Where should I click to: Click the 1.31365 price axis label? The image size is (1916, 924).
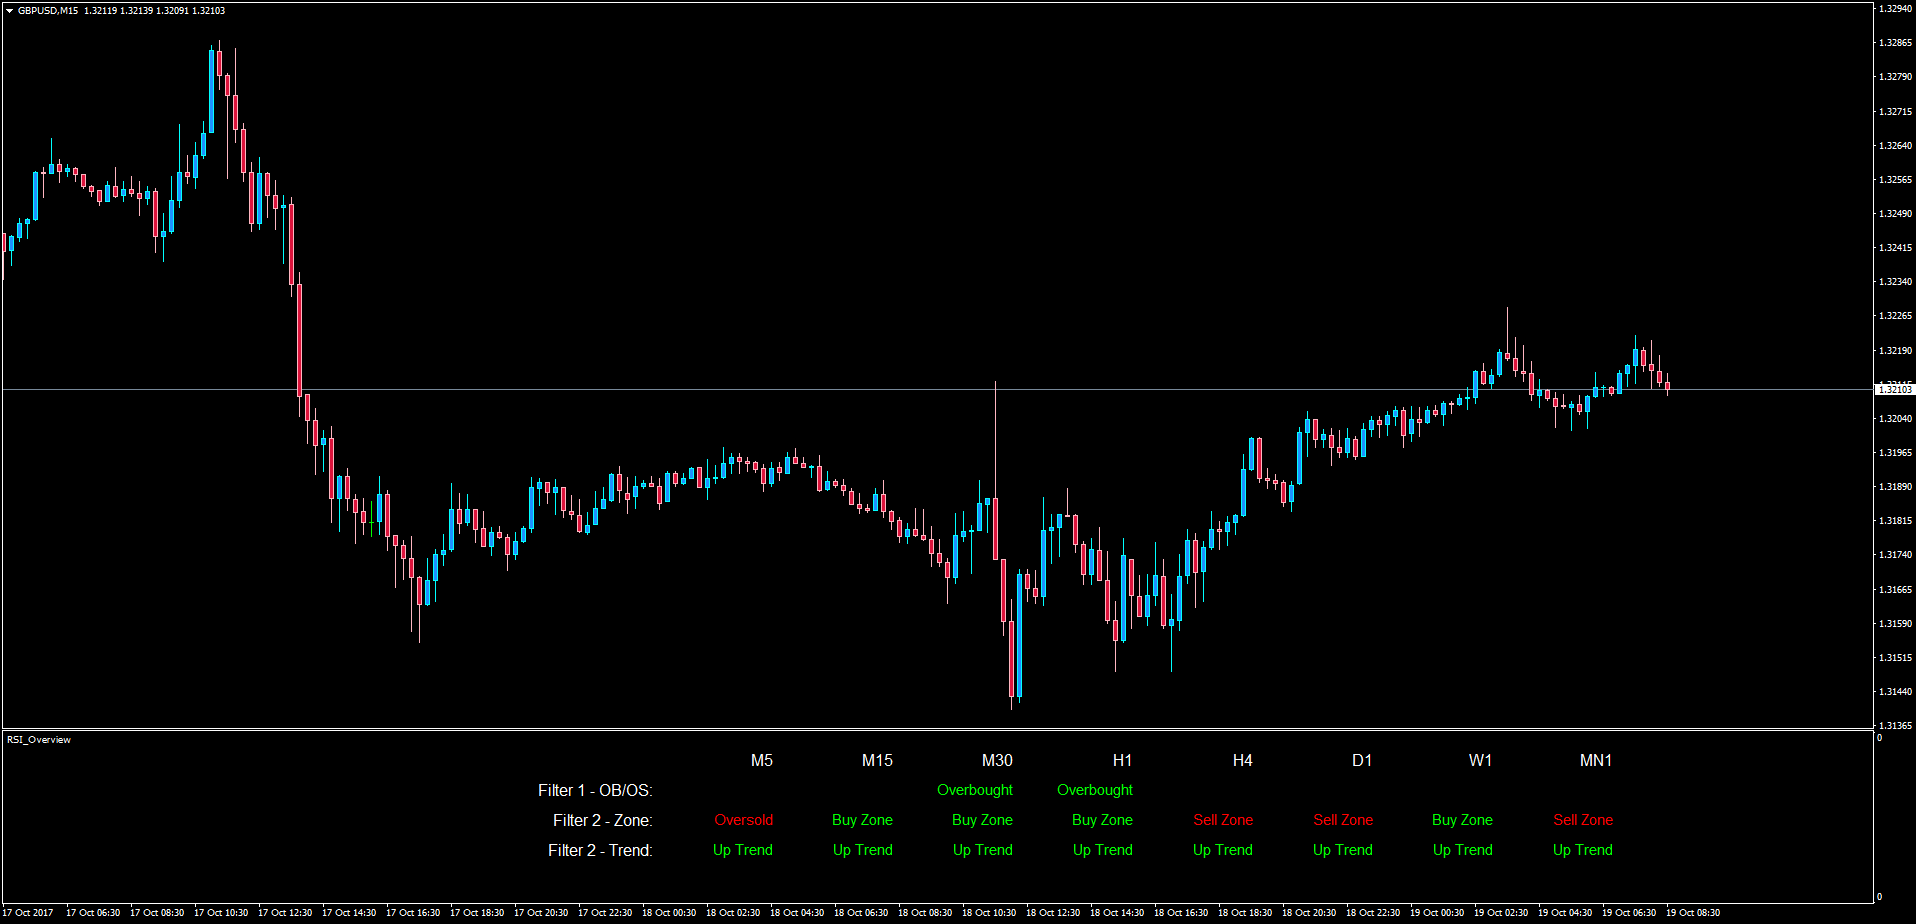pos(1896,726)
